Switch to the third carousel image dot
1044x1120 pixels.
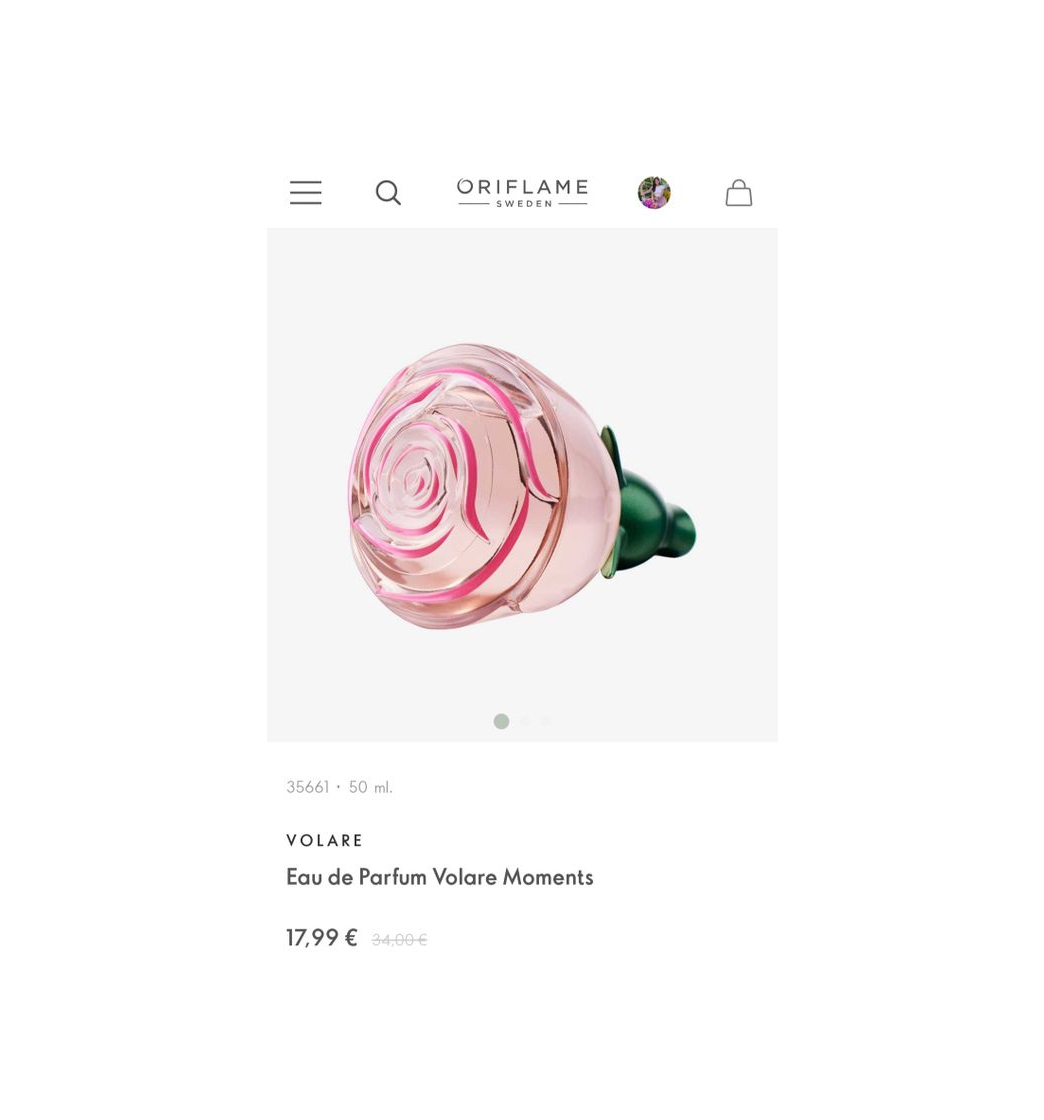point(546,721)
